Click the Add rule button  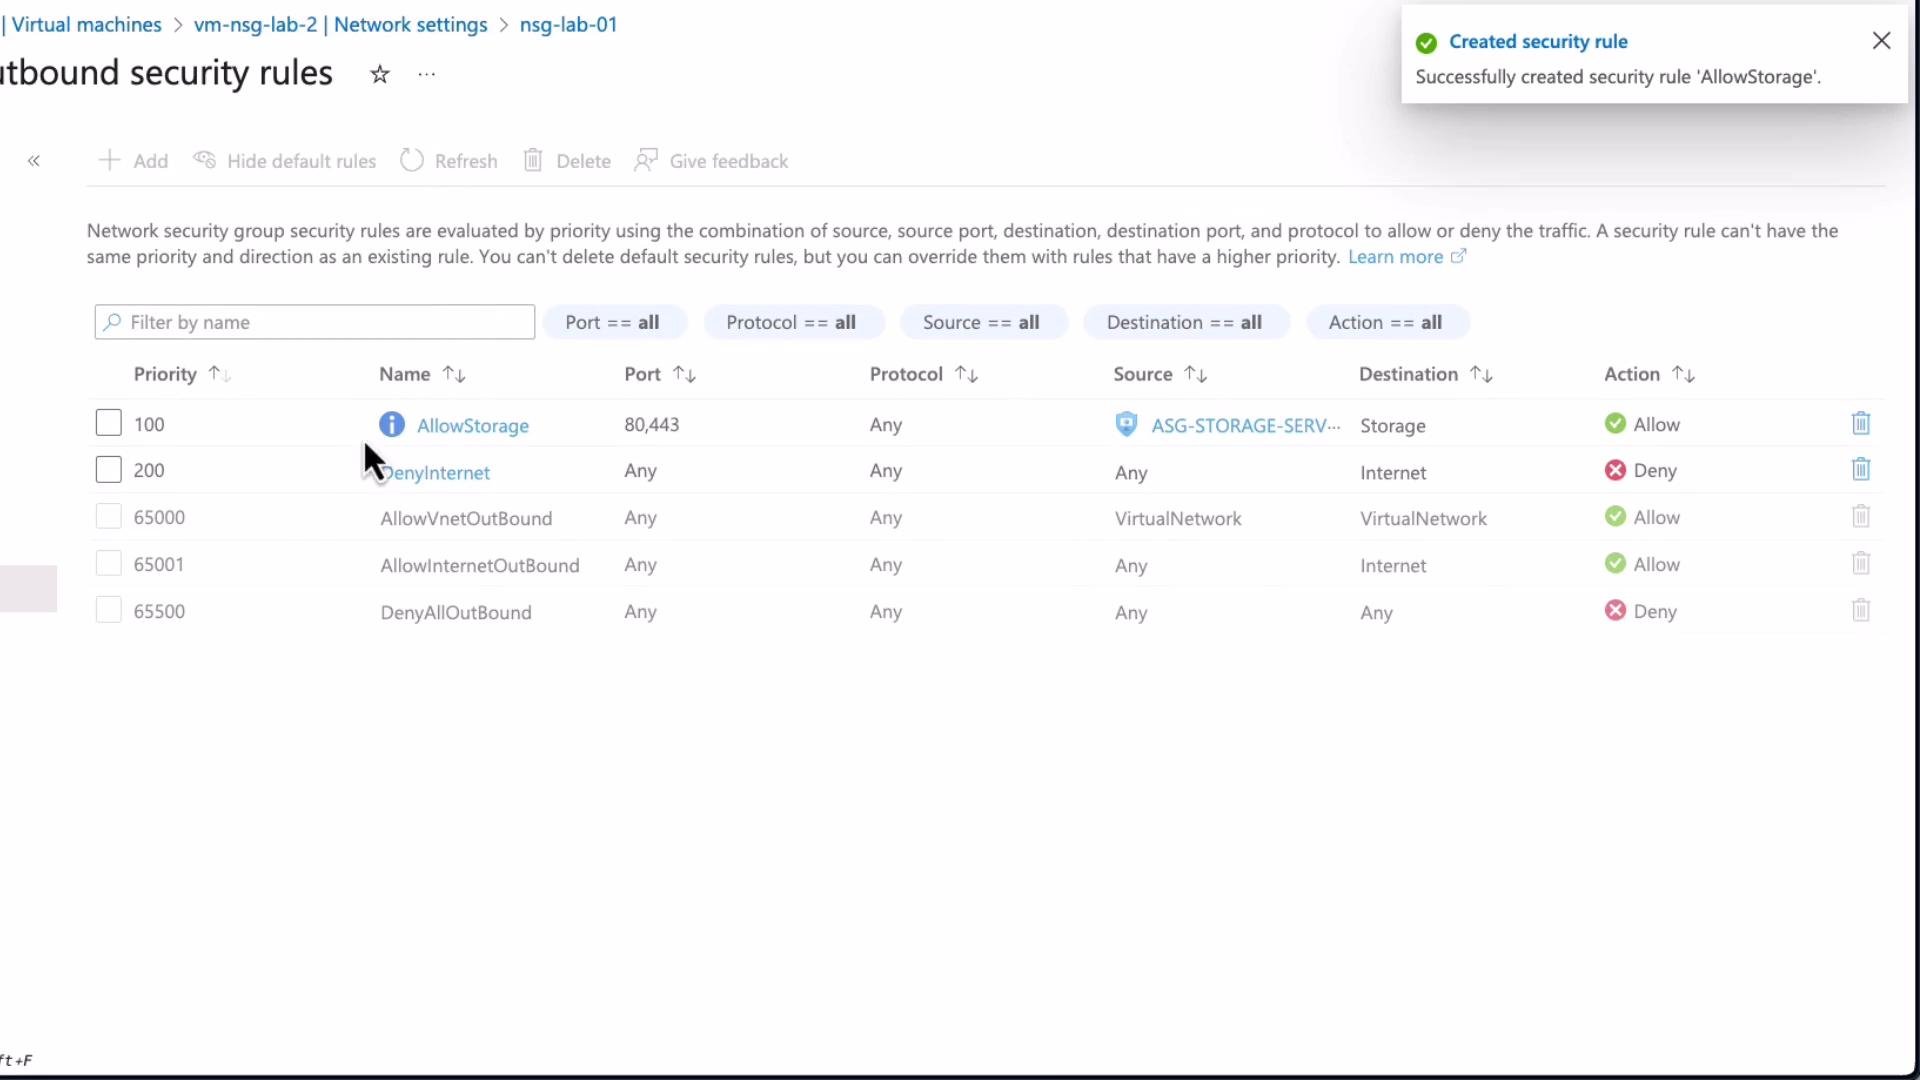[x=134, y=161]
